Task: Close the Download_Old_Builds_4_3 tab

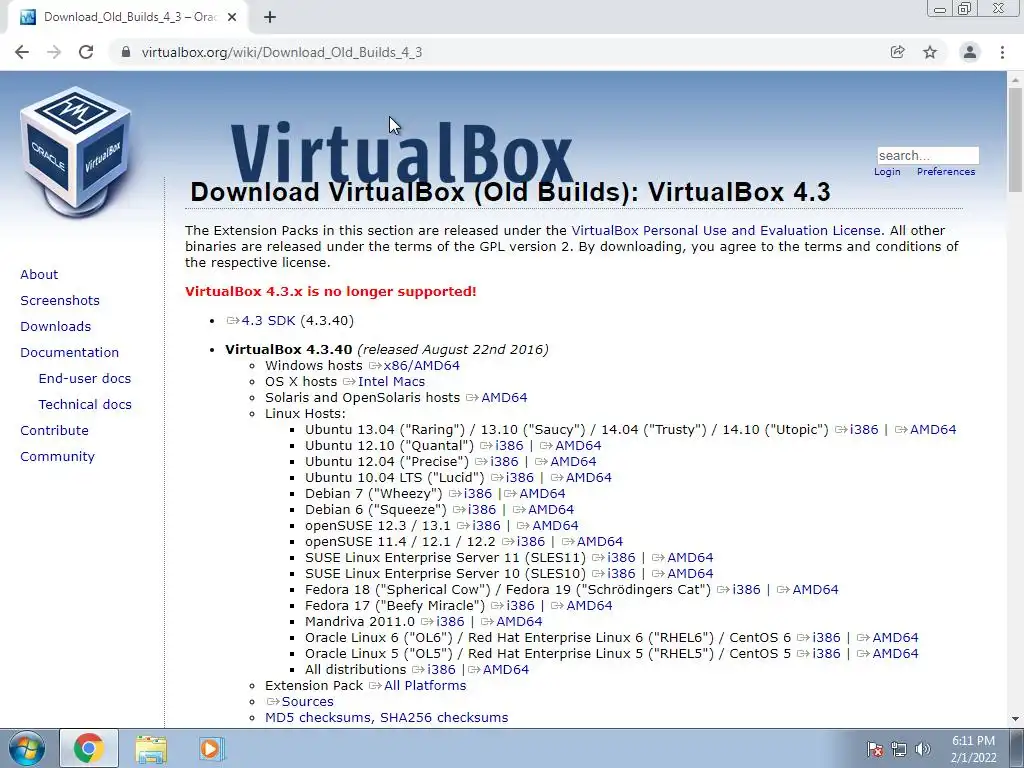Action: (x=232, y=18)
